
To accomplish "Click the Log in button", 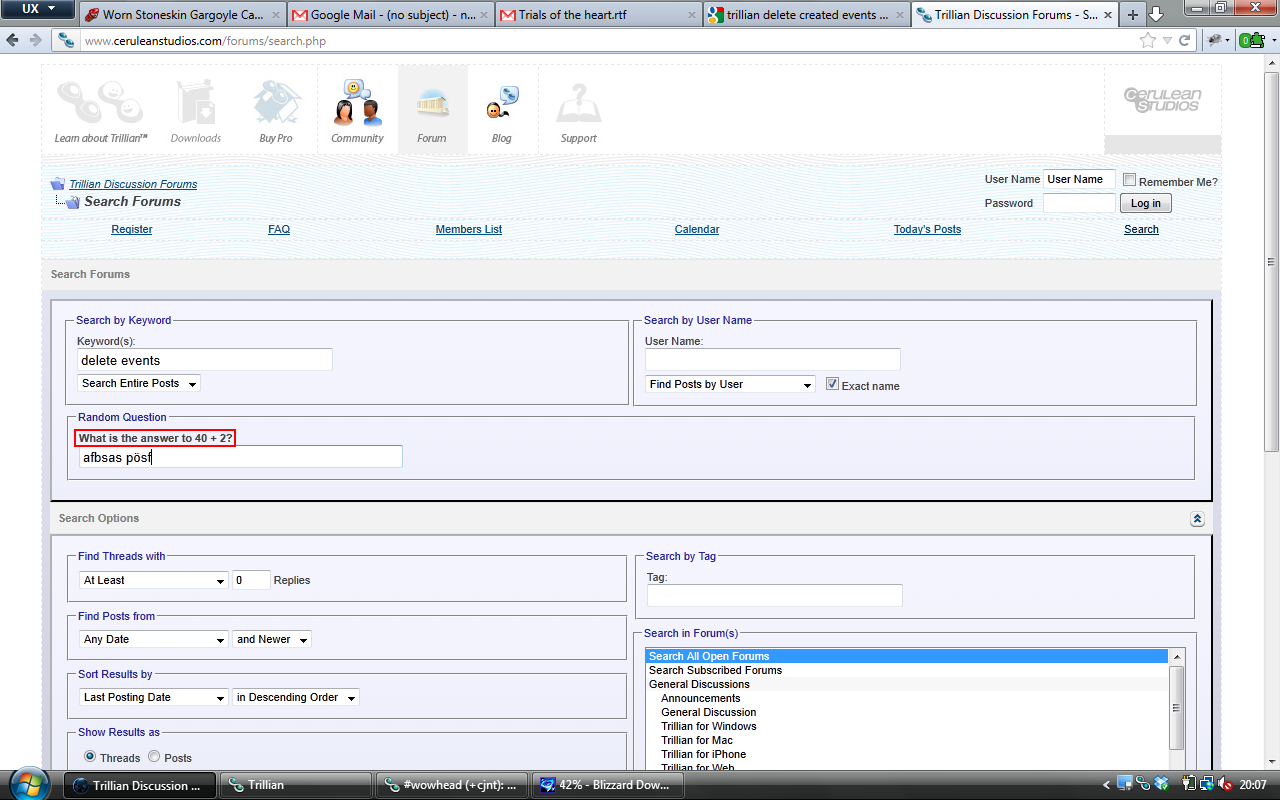I will [1146, 203].
